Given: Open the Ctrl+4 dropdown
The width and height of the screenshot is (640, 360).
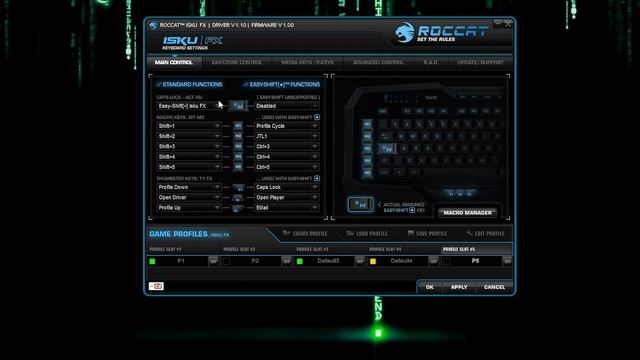Looking at the screenshot, I should pos(287,157).
